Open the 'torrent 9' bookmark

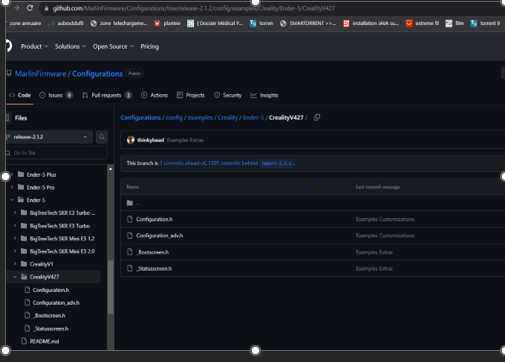coord(485,23)
